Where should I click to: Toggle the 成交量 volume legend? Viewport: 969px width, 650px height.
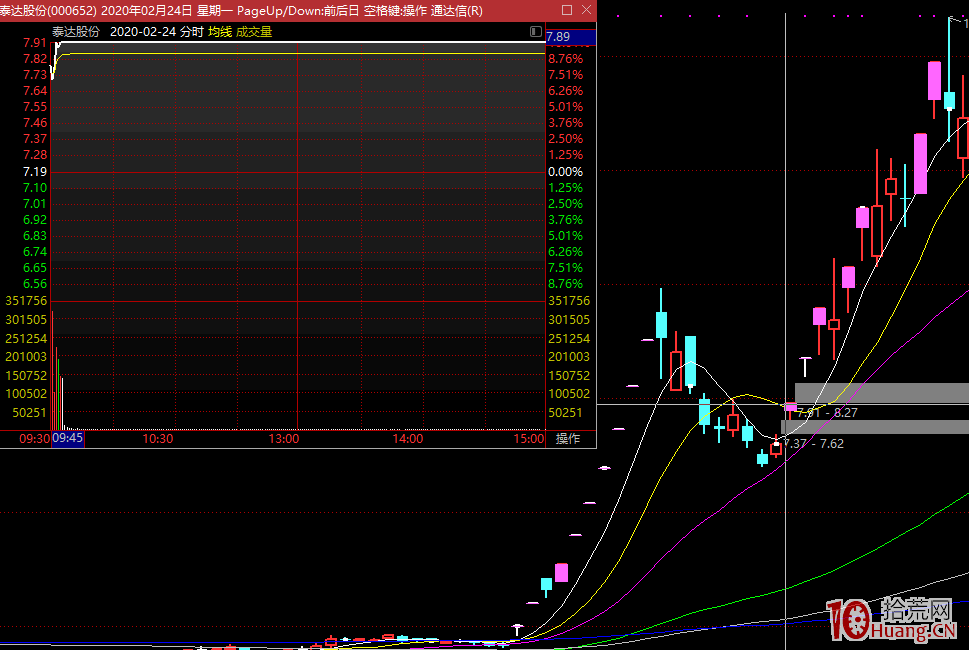coord(254,32)
